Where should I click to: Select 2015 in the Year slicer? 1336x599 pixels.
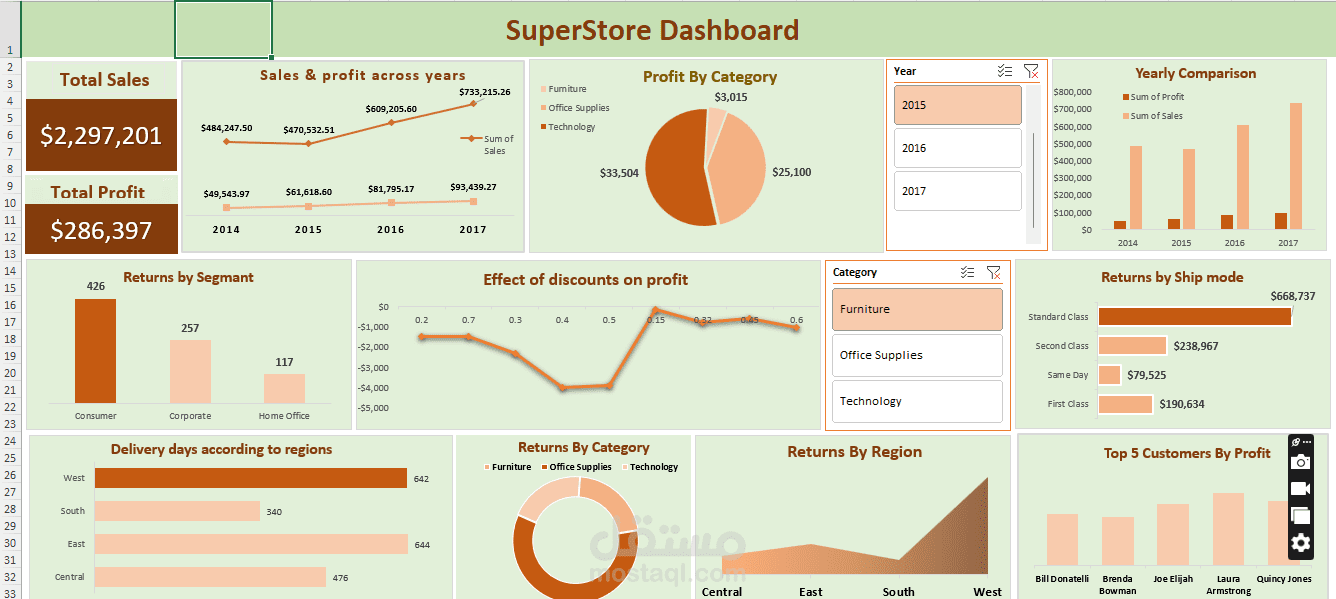coord(958,105)
